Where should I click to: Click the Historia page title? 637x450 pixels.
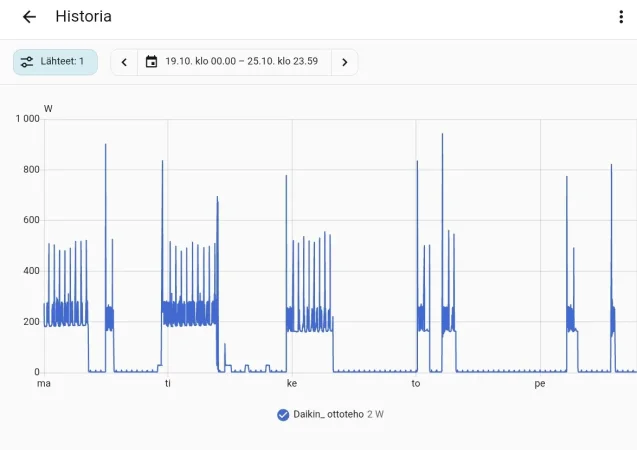click(x=83, y=16)
